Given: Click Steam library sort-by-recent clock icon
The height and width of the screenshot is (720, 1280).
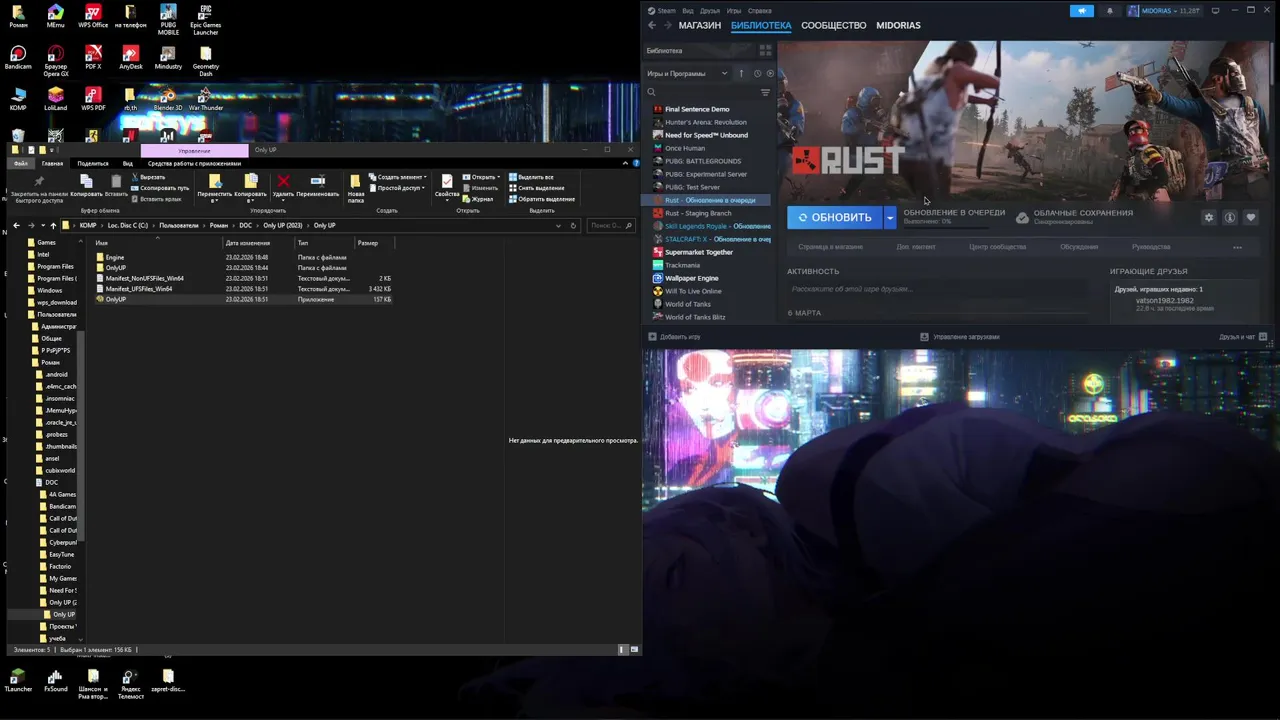Looking at the screenshot, I should [x=757, y=73].
